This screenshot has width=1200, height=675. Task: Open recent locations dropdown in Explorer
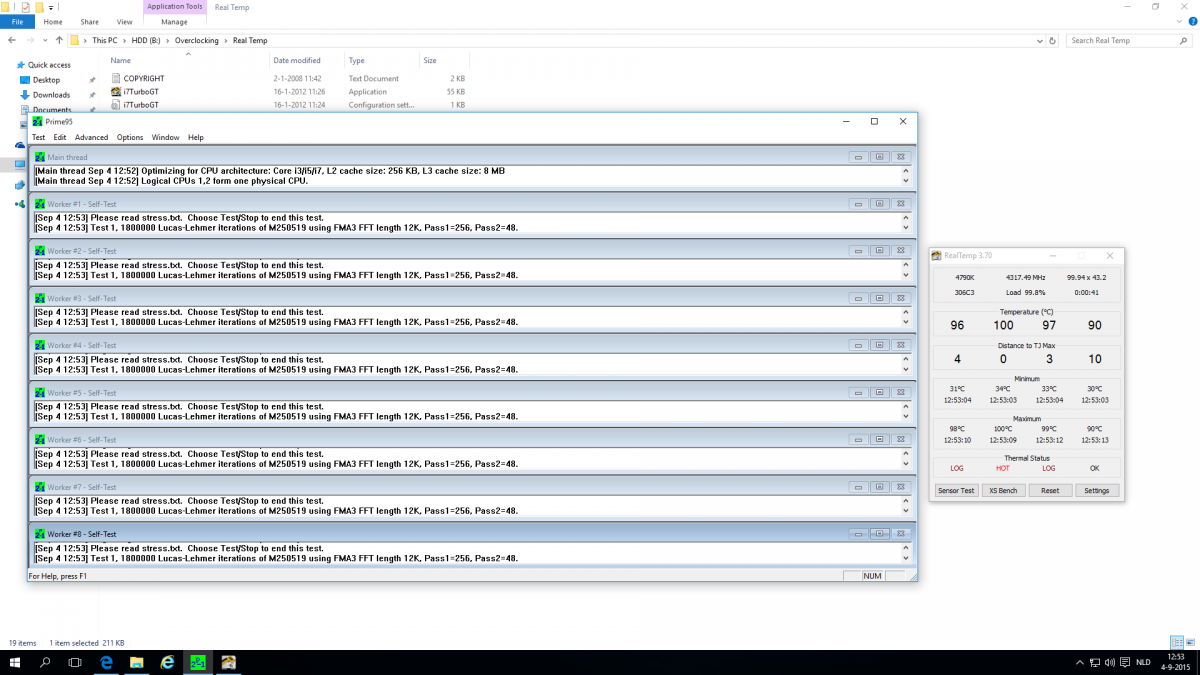pos(46,41)
